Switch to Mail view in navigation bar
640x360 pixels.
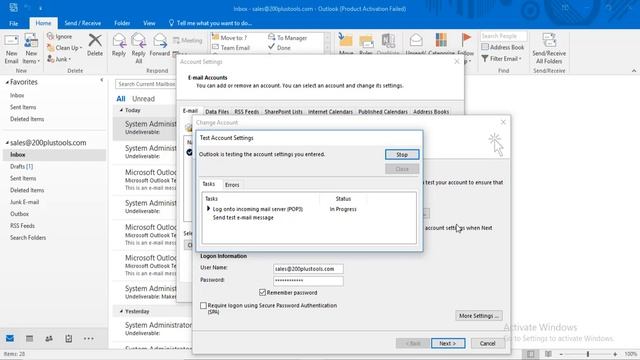pos(10,338)
